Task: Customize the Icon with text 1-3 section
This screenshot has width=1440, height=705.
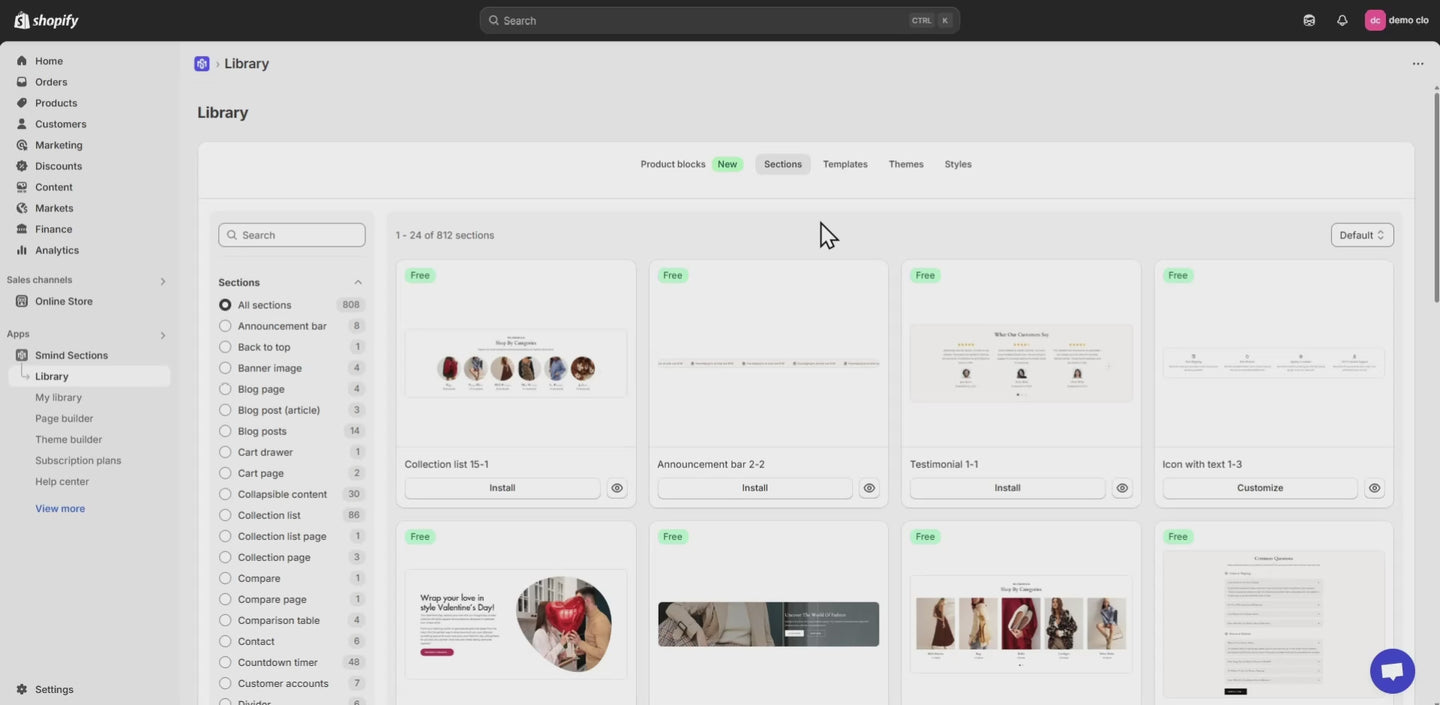Action: point(1259,488)
